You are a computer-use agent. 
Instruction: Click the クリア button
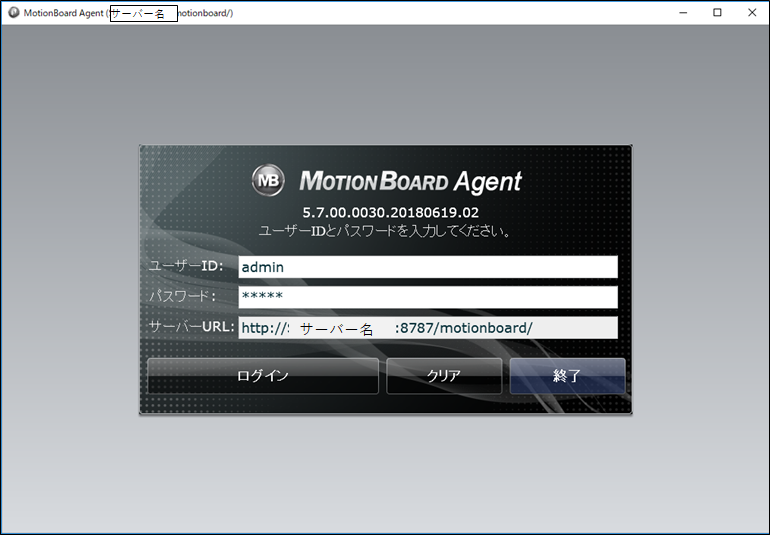pos(444,376)
